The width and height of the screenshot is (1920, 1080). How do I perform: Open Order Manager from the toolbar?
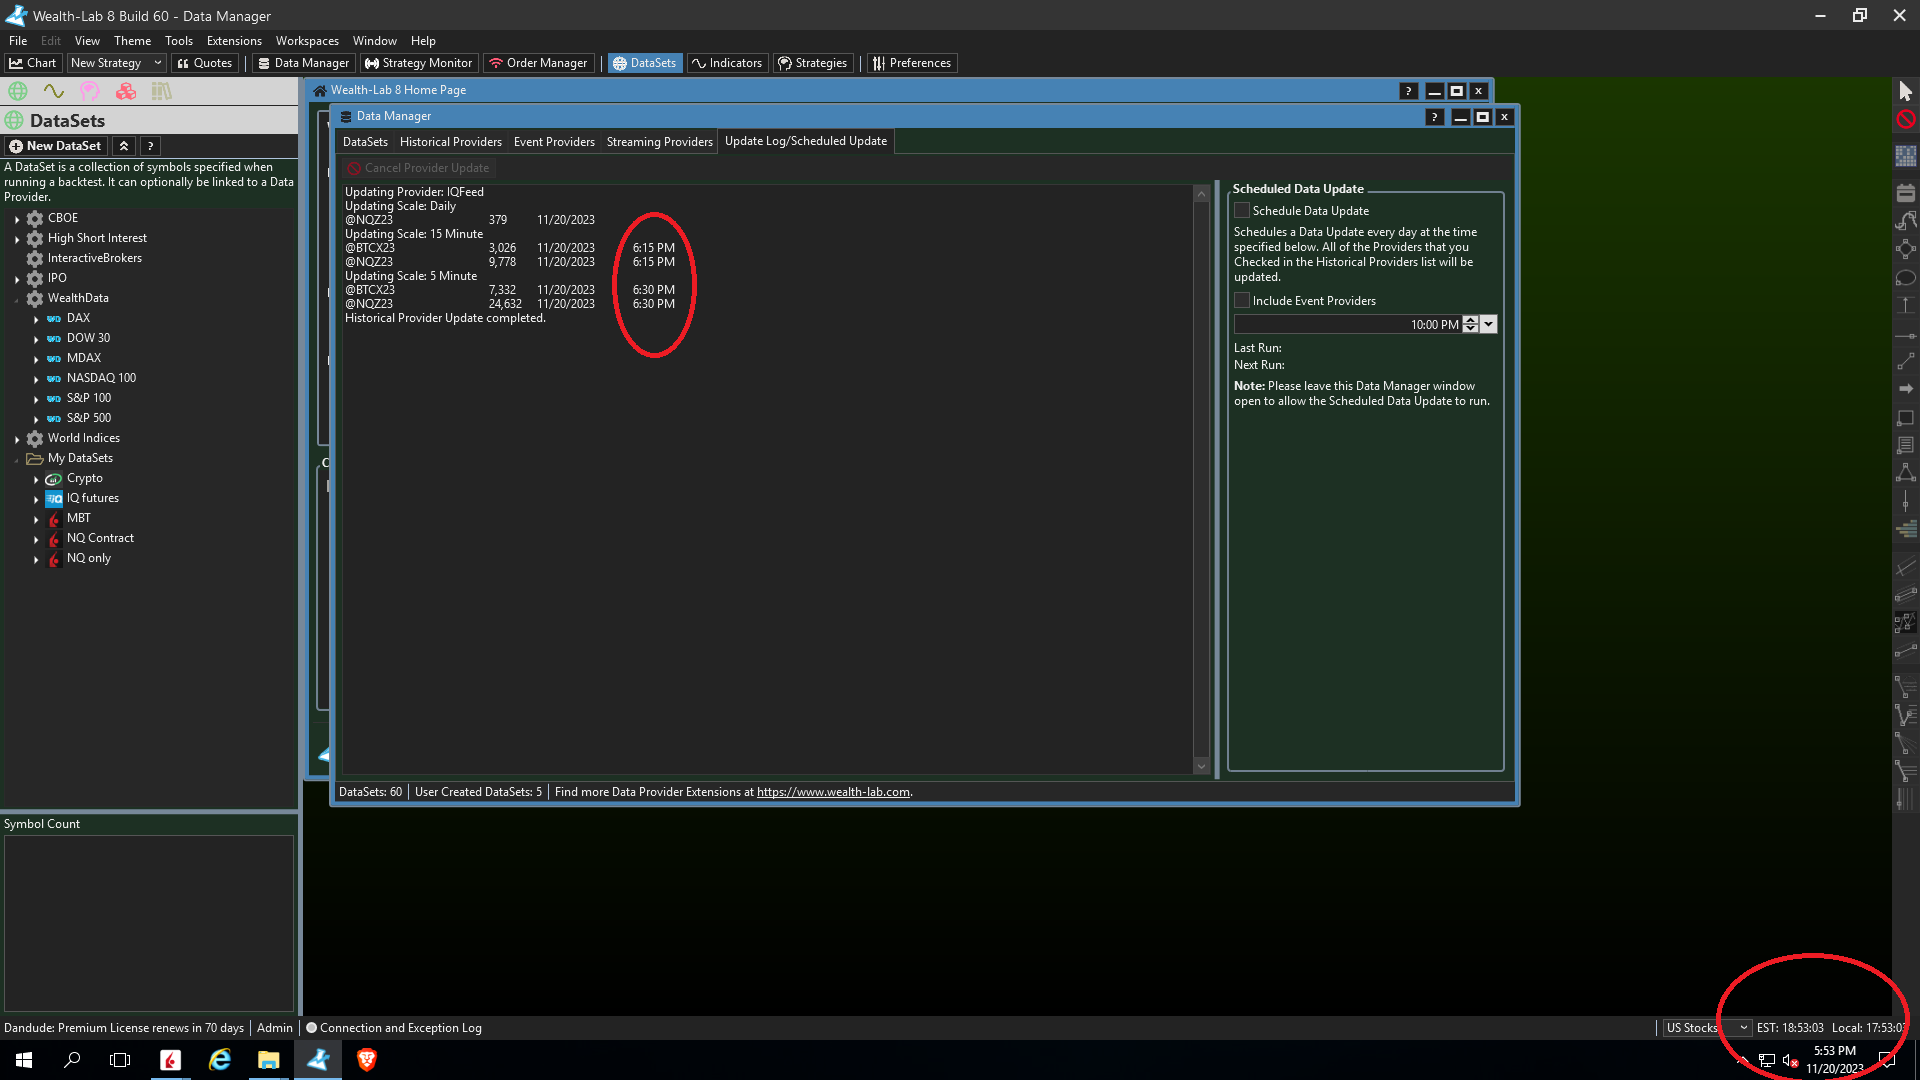click(x=538, y=63)
